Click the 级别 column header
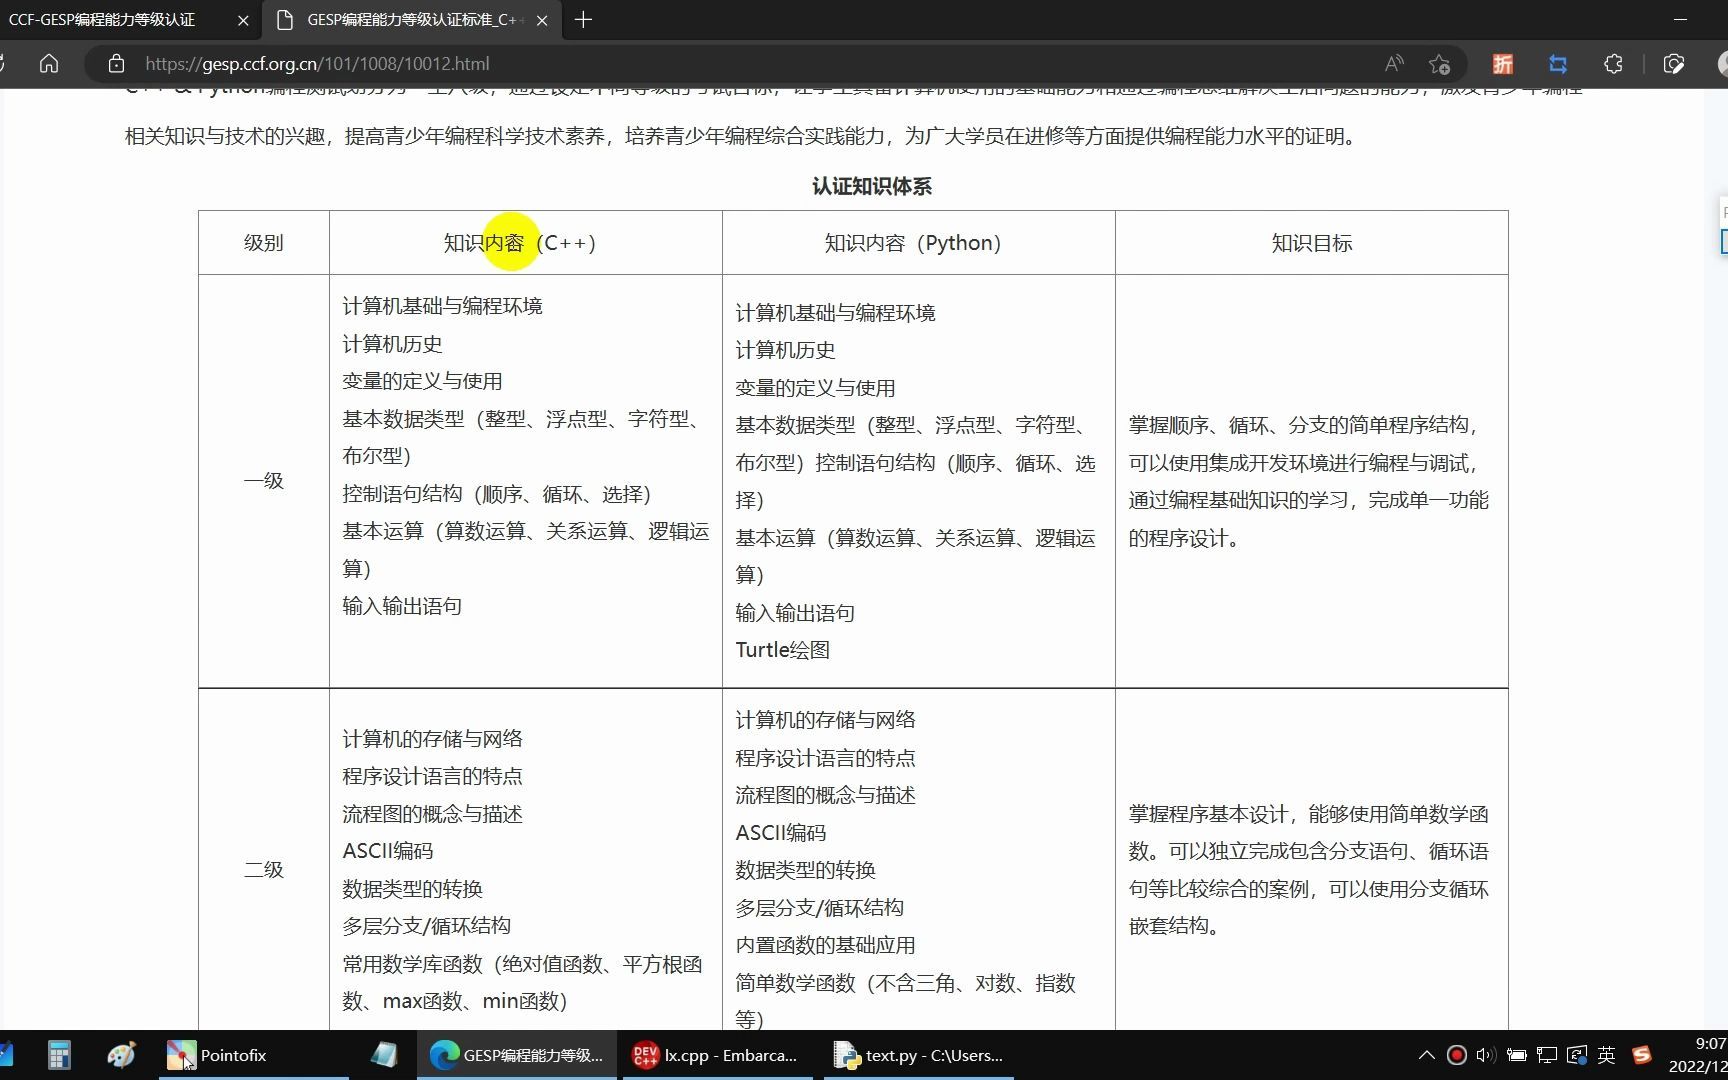The image size is (1728, 1080). tap(264, 243)
